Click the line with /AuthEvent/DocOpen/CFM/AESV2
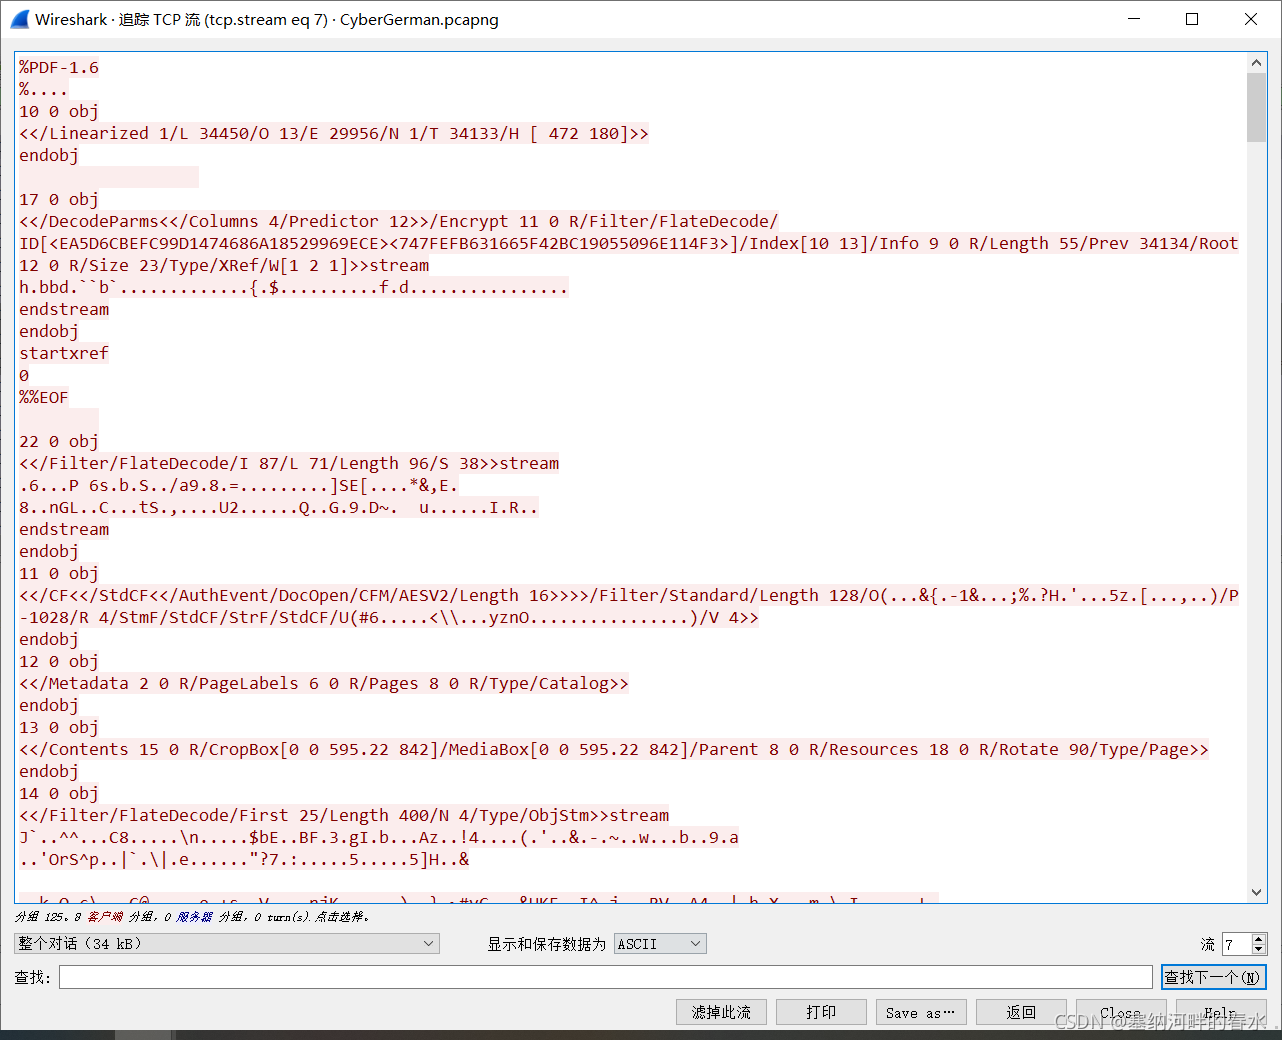This screenshot has width=1282, height=1040. [629, 595]
